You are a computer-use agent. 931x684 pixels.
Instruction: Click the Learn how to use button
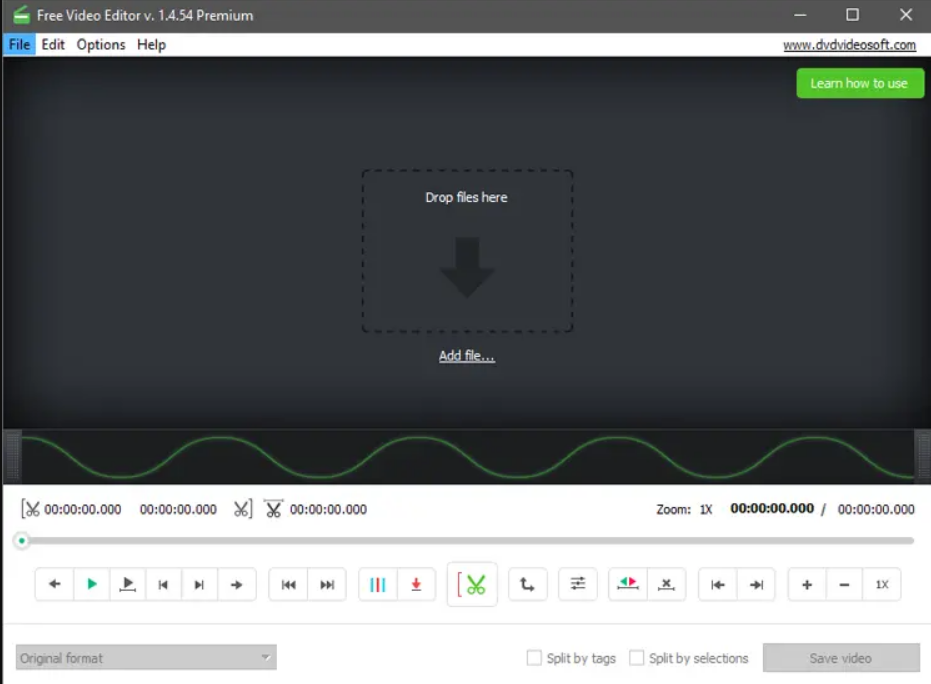859,83
